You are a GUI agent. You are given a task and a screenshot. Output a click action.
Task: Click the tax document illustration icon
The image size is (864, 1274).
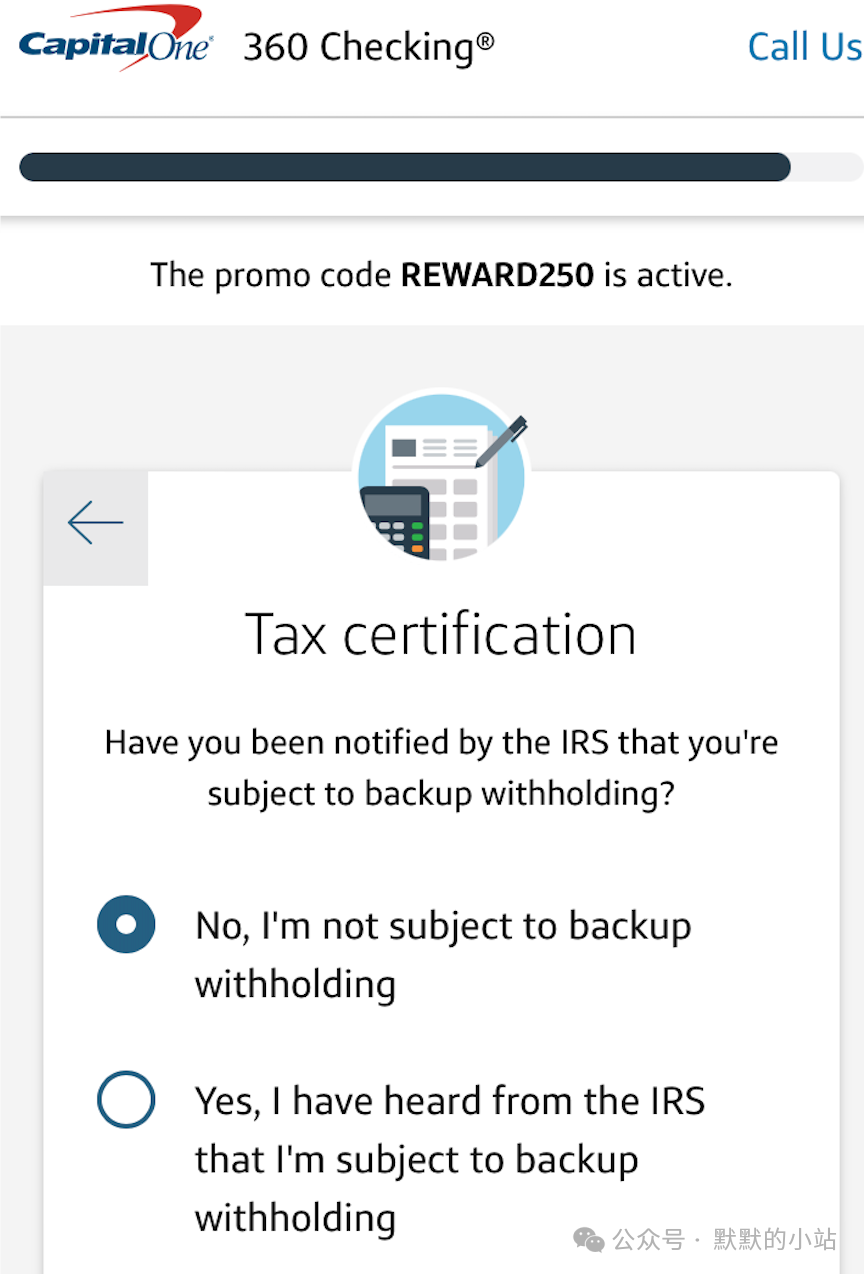441,475
